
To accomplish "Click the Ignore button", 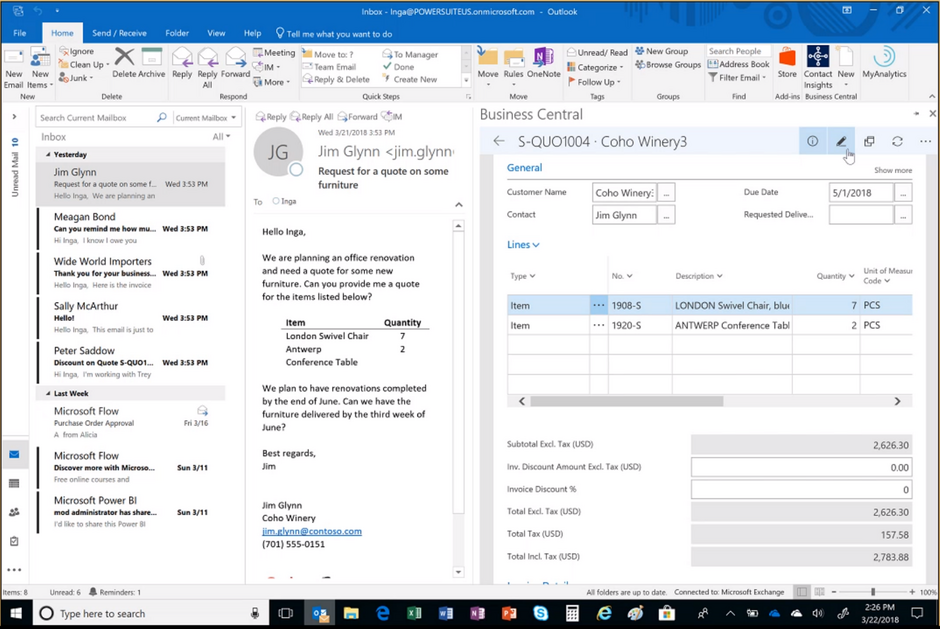I will click(x=76, y=52).
